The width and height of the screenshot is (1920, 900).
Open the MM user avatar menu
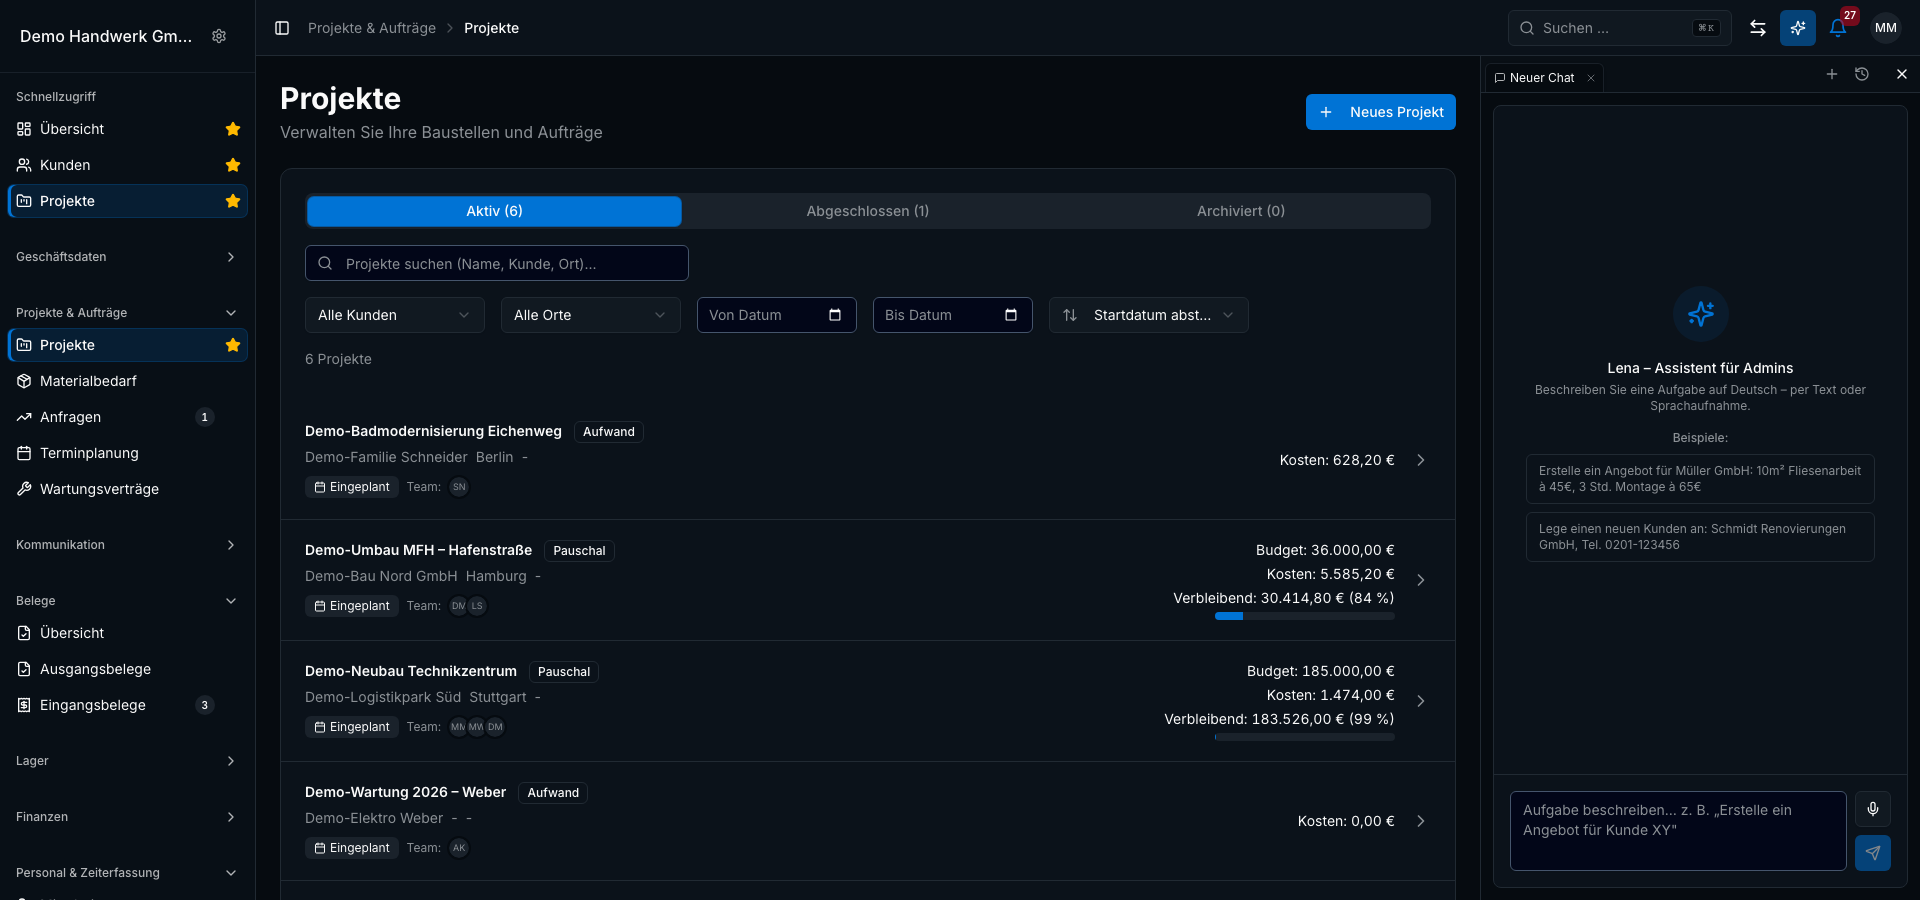coord(1886,28)
